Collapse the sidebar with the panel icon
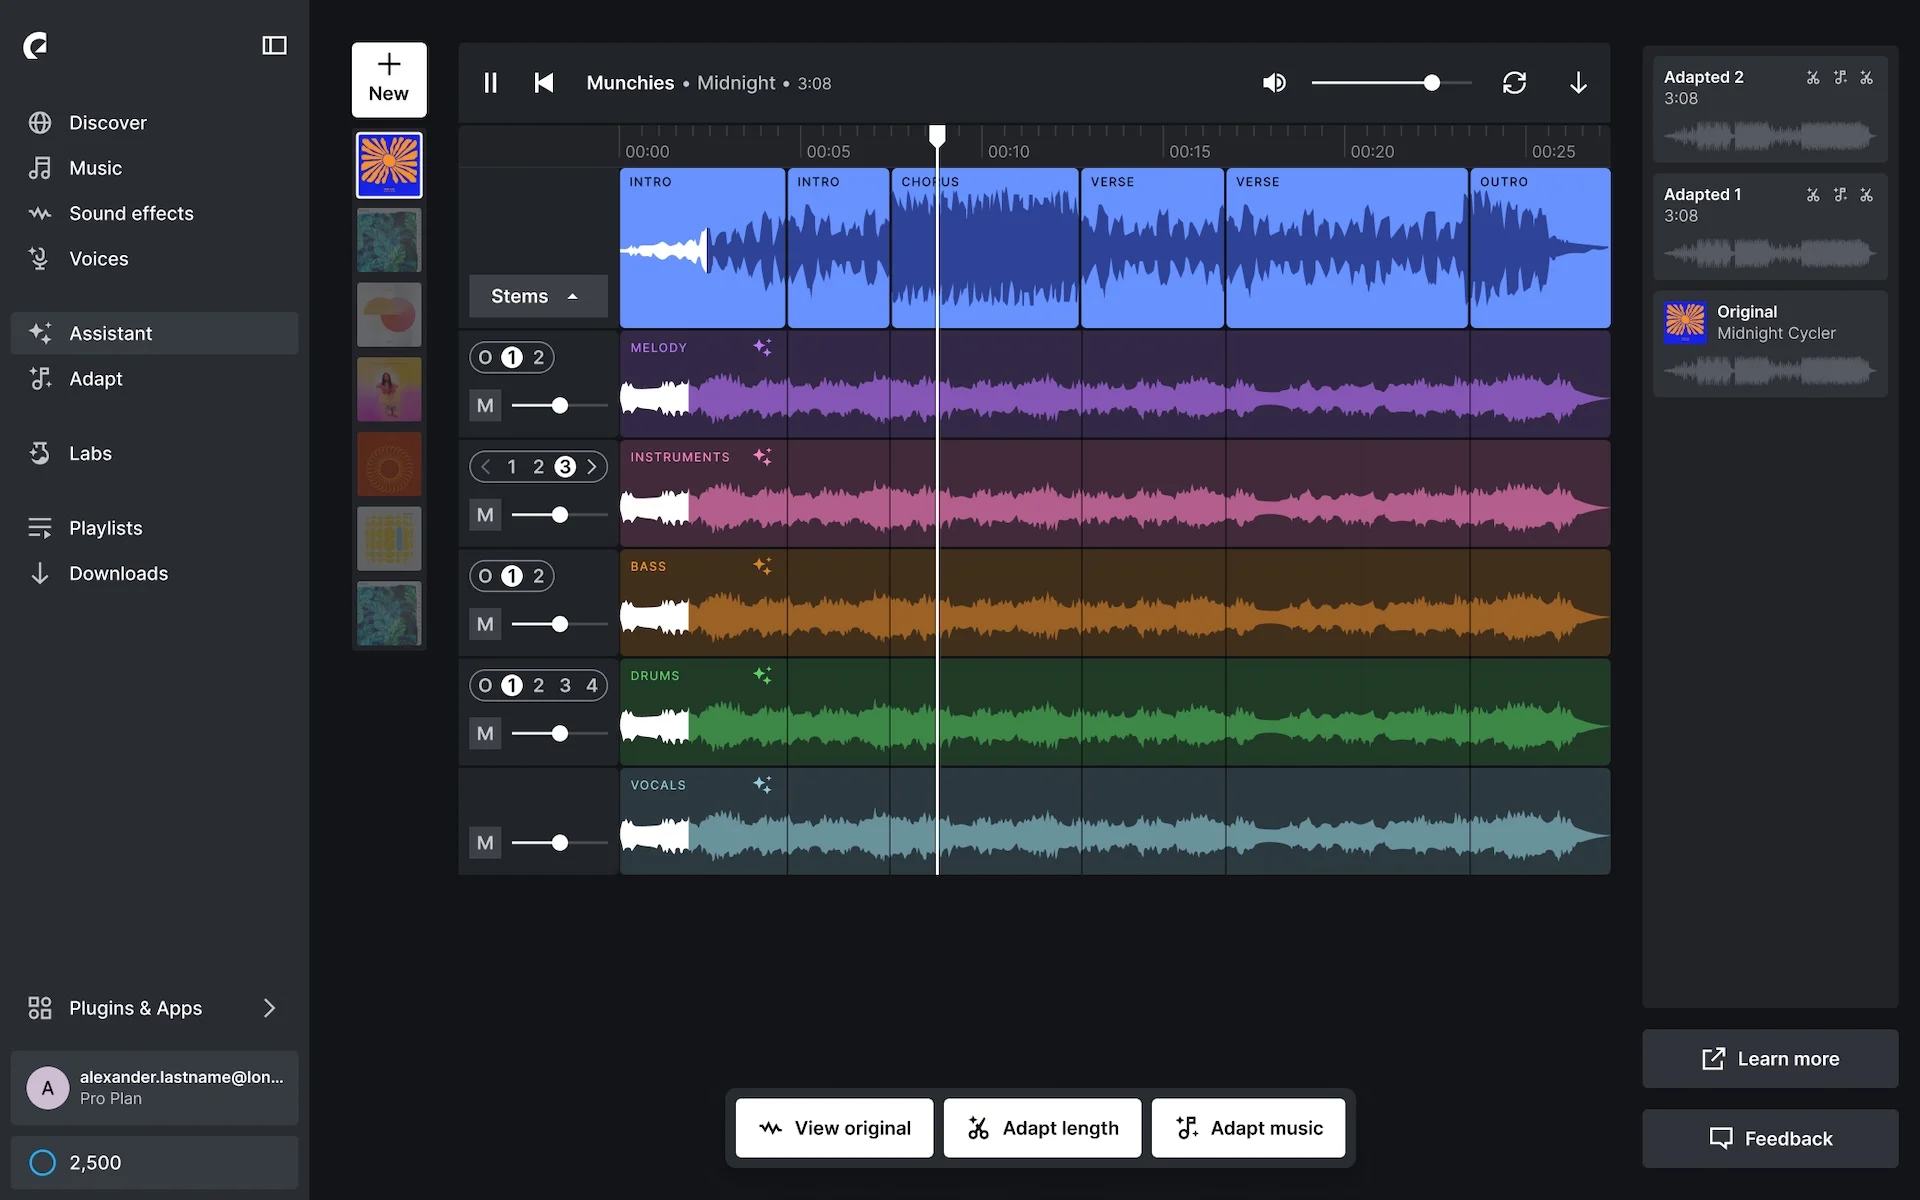The image size is (1920, 1200). [274, 45]
